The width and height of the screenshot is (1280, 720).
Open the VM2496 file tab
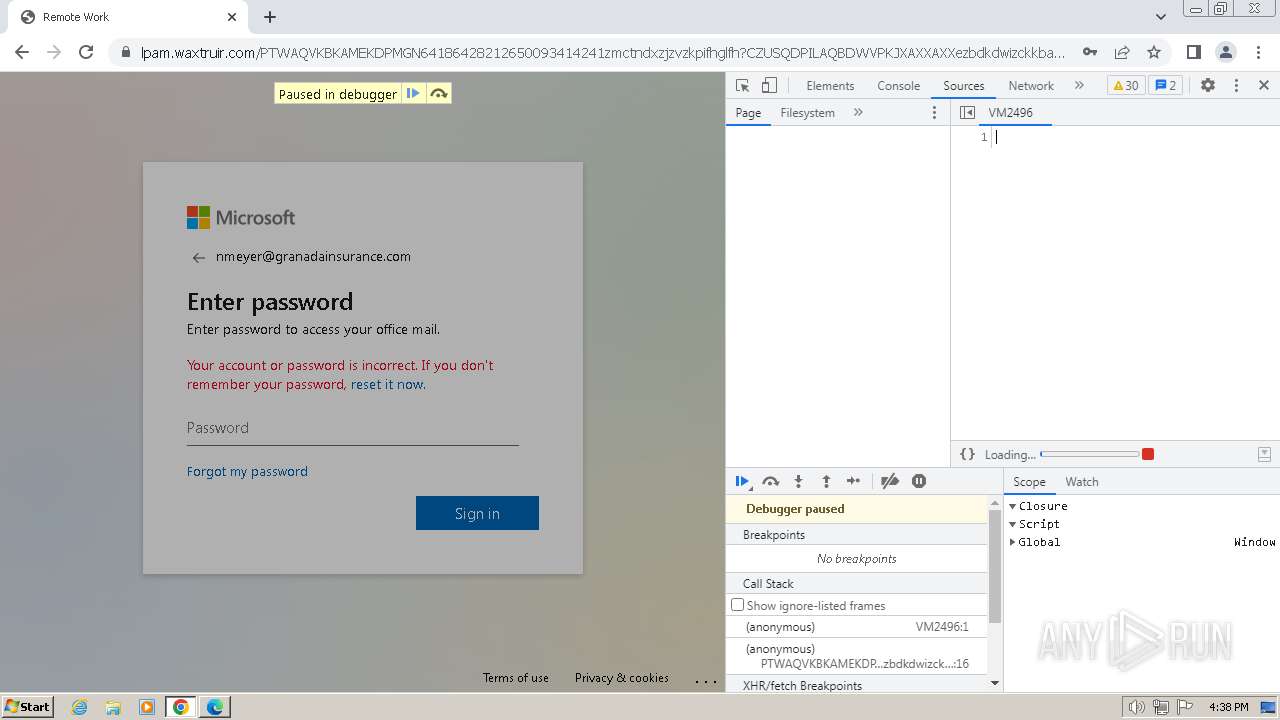tap(1011, 113)
